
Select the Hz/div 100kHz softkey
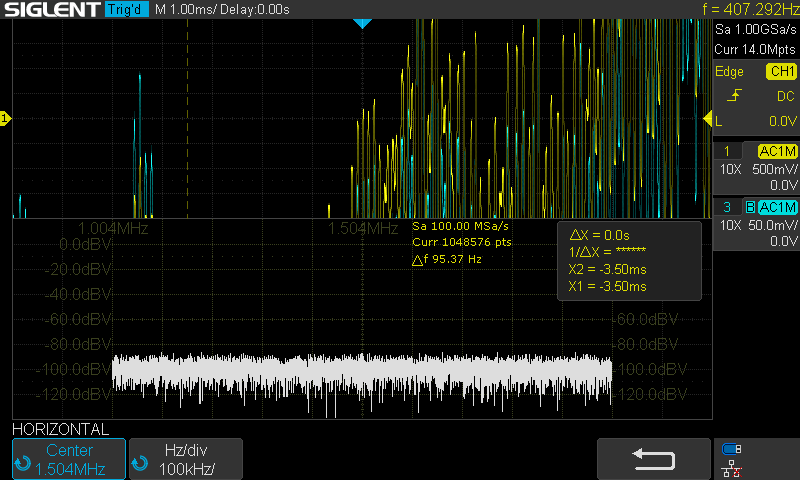pos(186,459)
